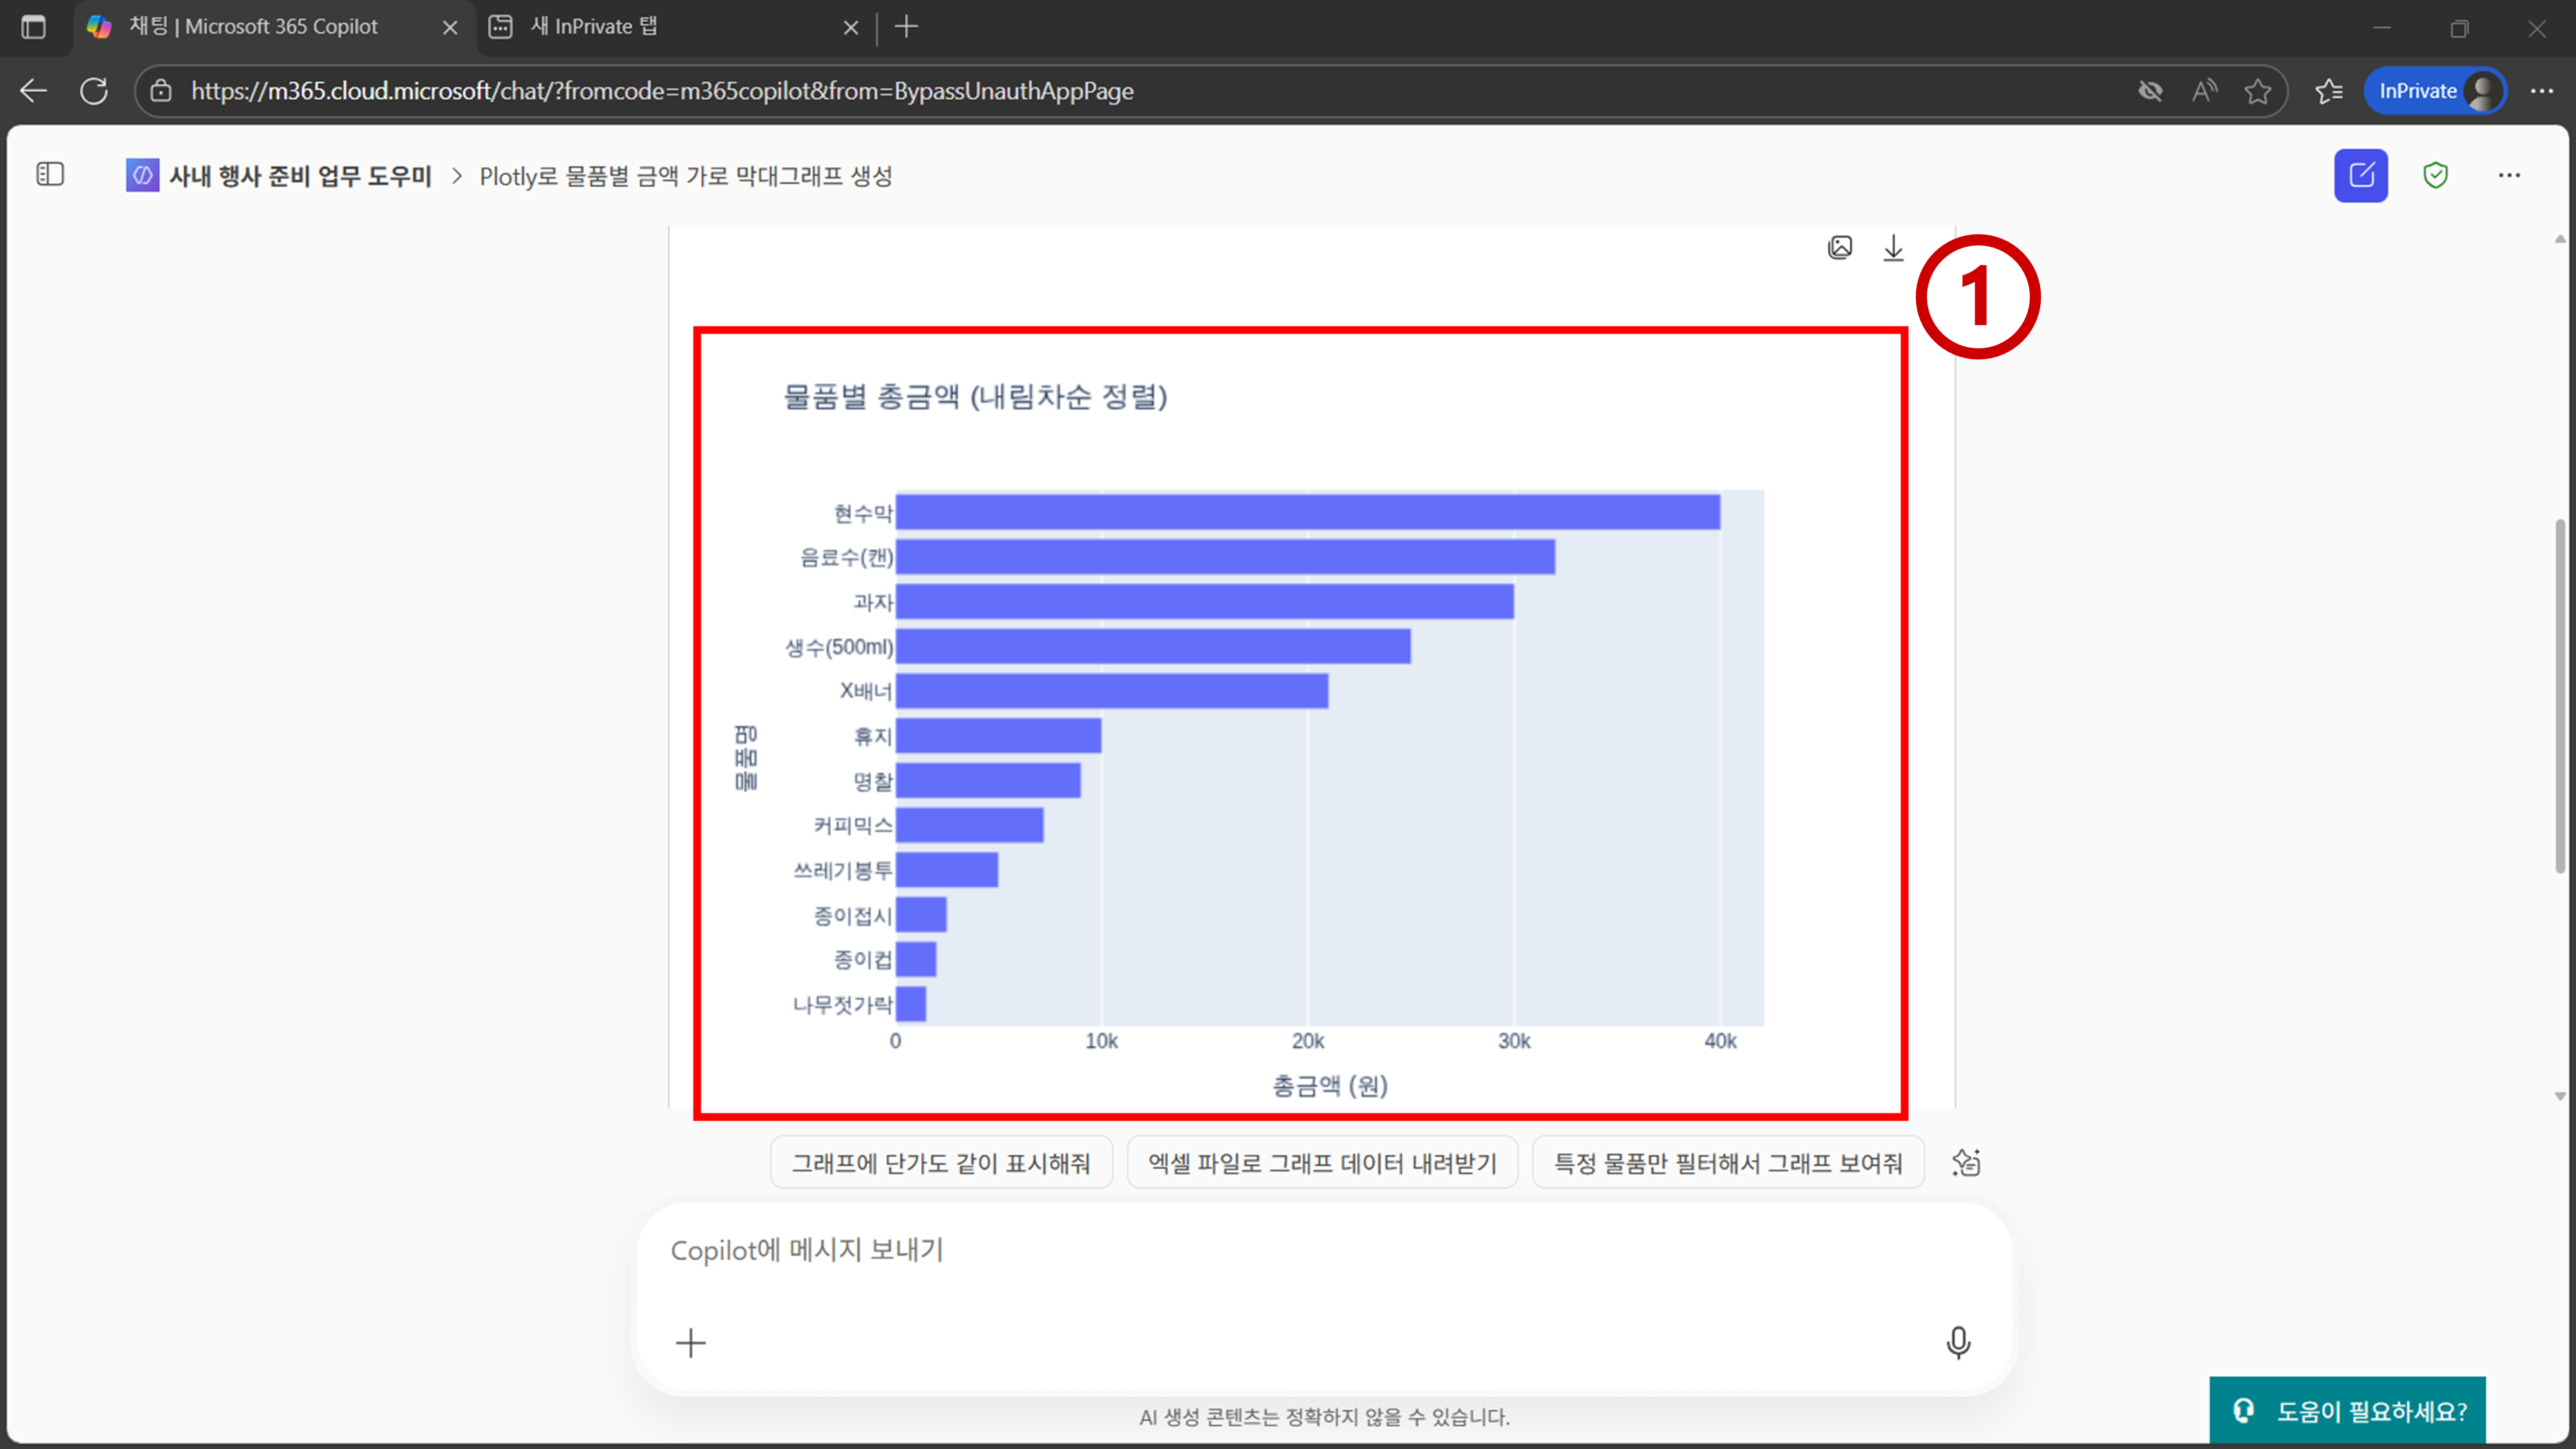Screen dimensions: 2576x1449
Task: Open a new browser tab
Action: pos(906,27)
